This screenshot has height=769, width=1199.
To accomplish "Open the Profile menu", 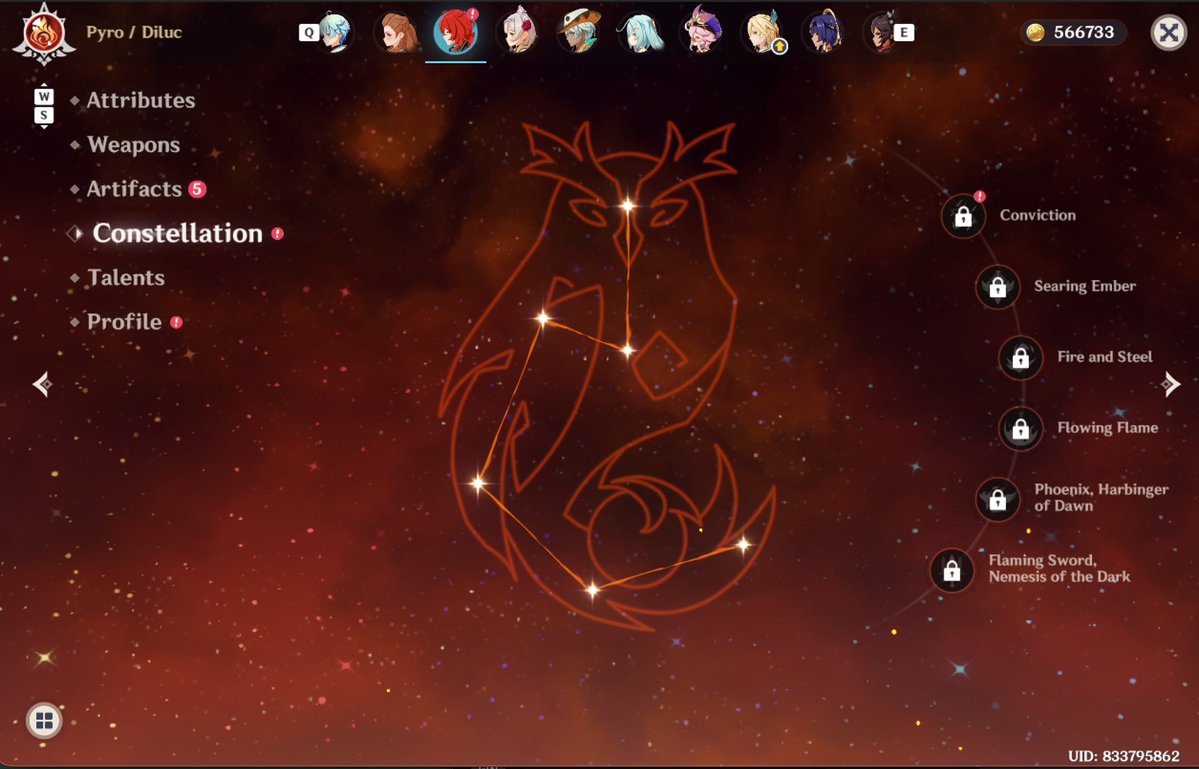I will coord(125,322).
